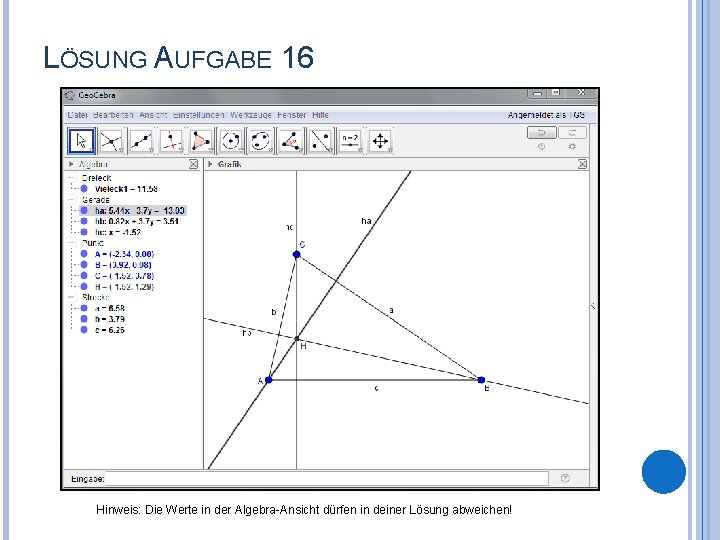Toggle visibility of Vieleck1 object
720x540 pixels.
click(84, 189)
